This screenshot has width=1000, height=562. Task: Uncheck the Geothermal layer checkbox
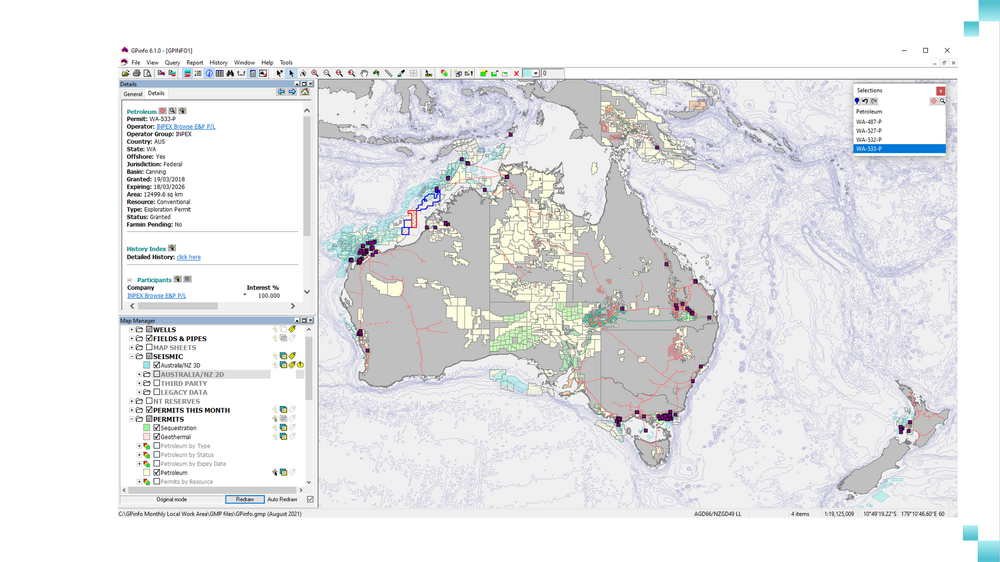(156, 437)
